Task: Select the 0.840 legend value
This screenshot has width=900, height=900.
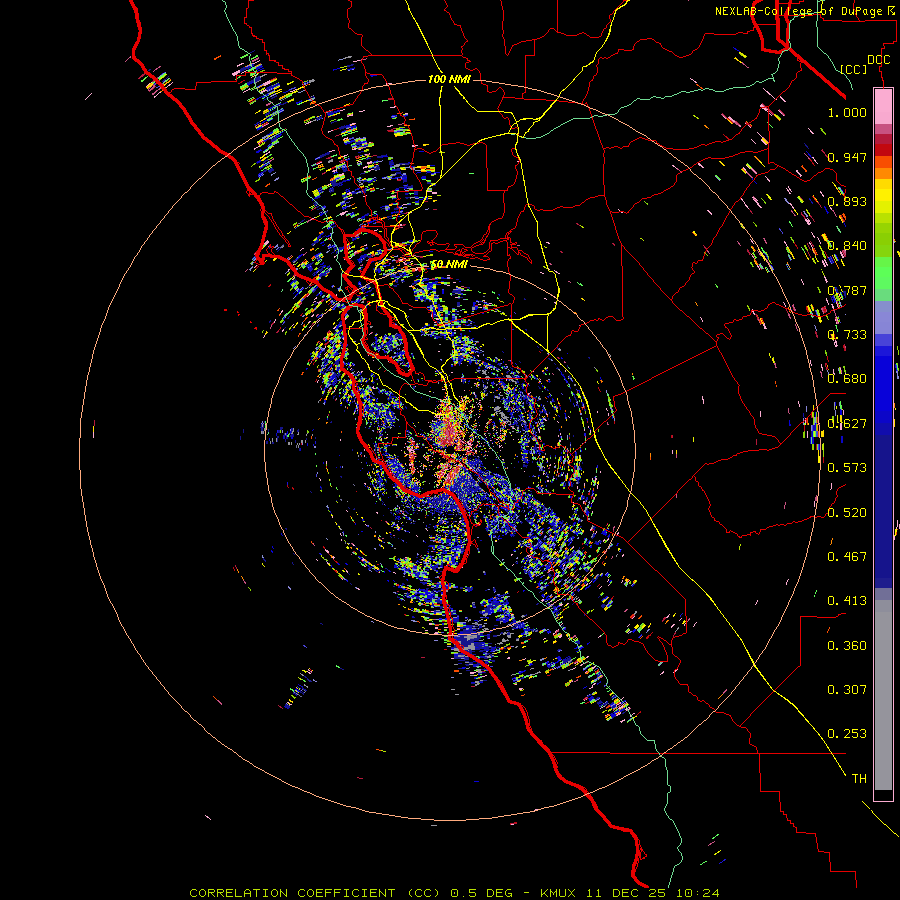Action: [847, 246]
